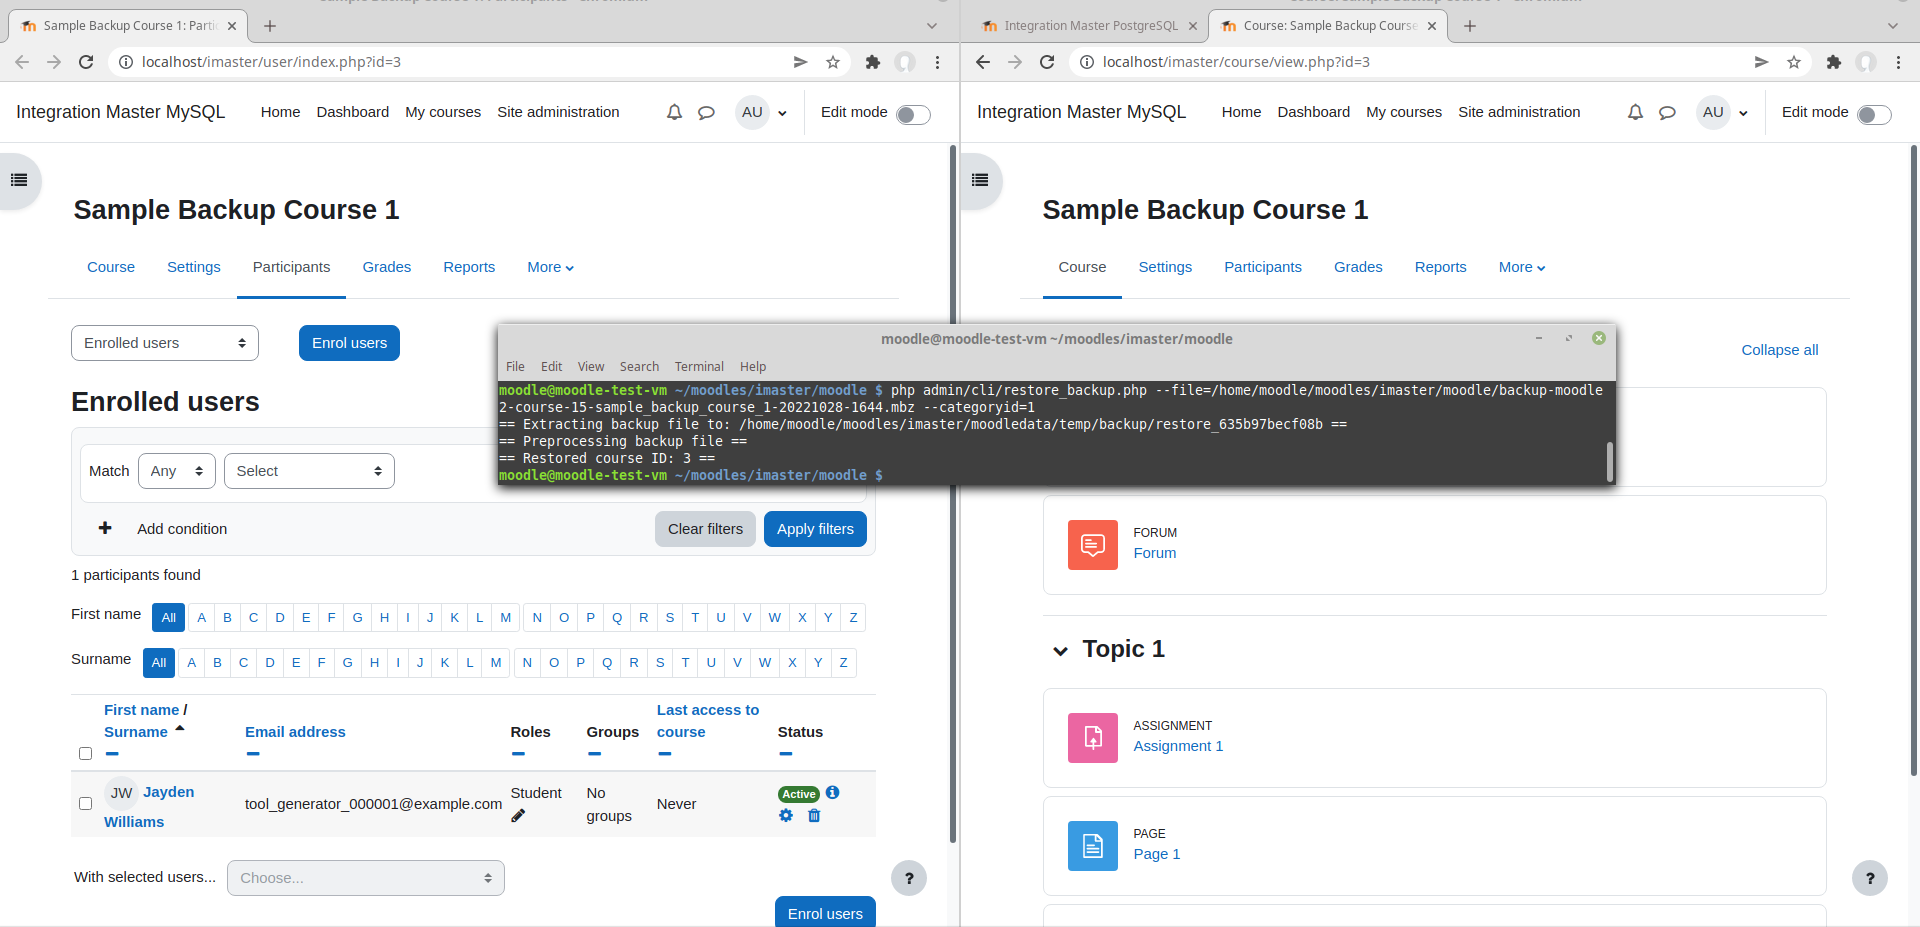Toggle Edit mode switch in right window
The height and width of the screenshot is (927, 1920).
1874,114
